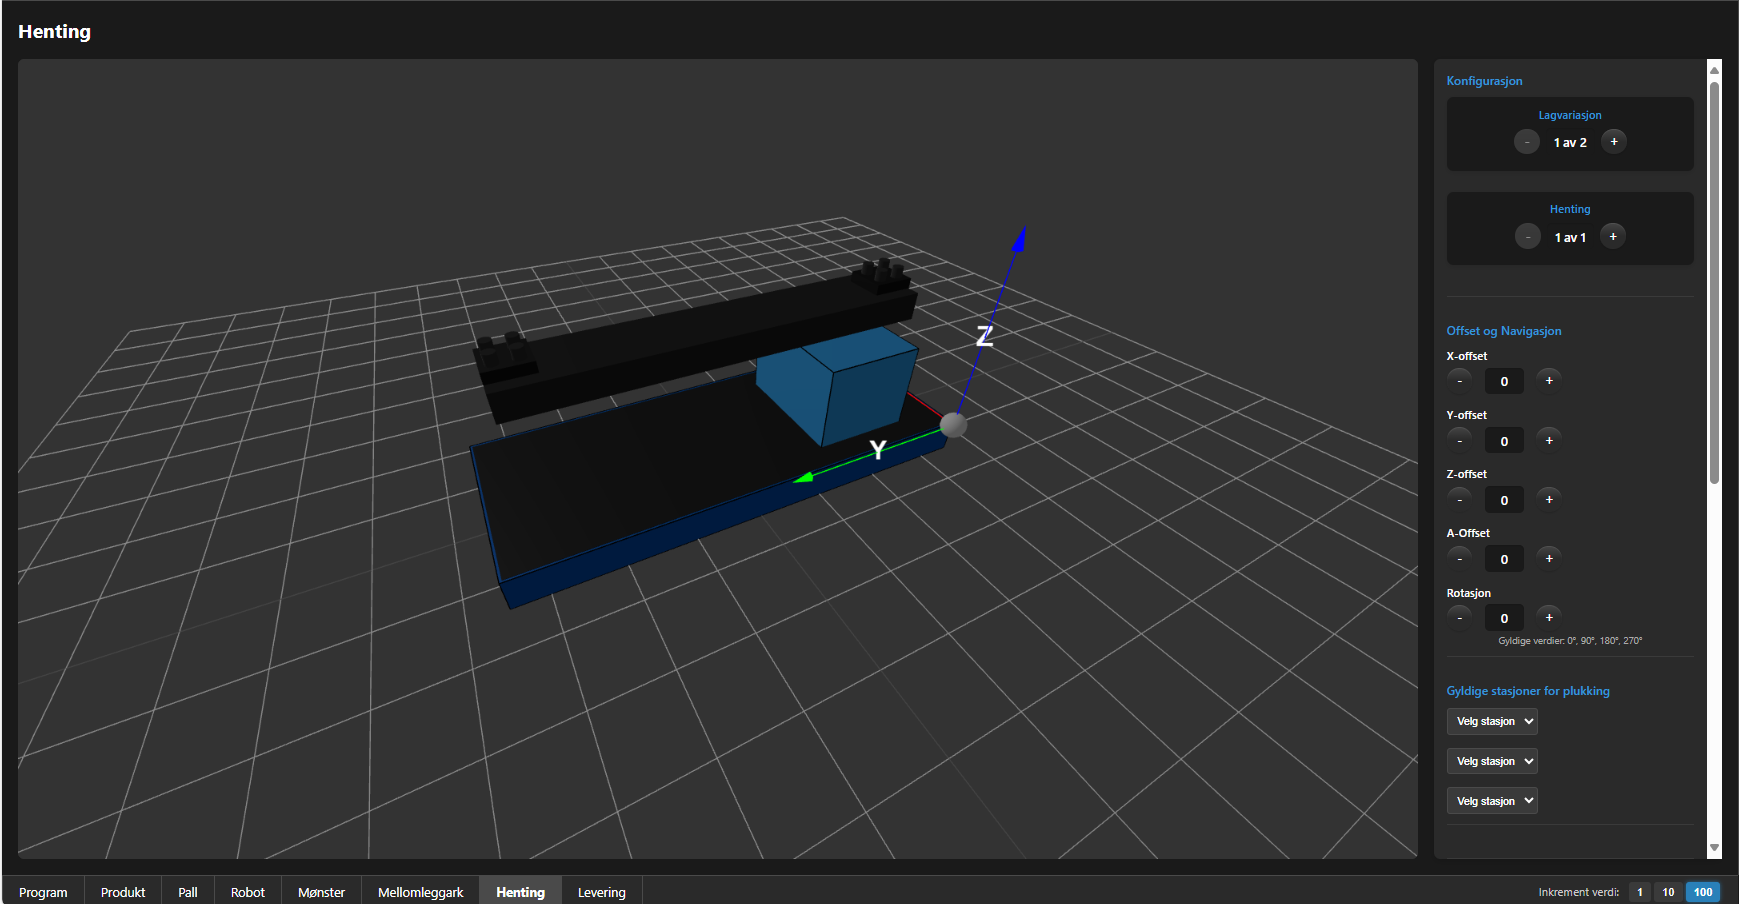The width and height of the screenshot is (1739, 904).
Task: Switch to the Mellomleggark tab
Action: coord(421,892)
